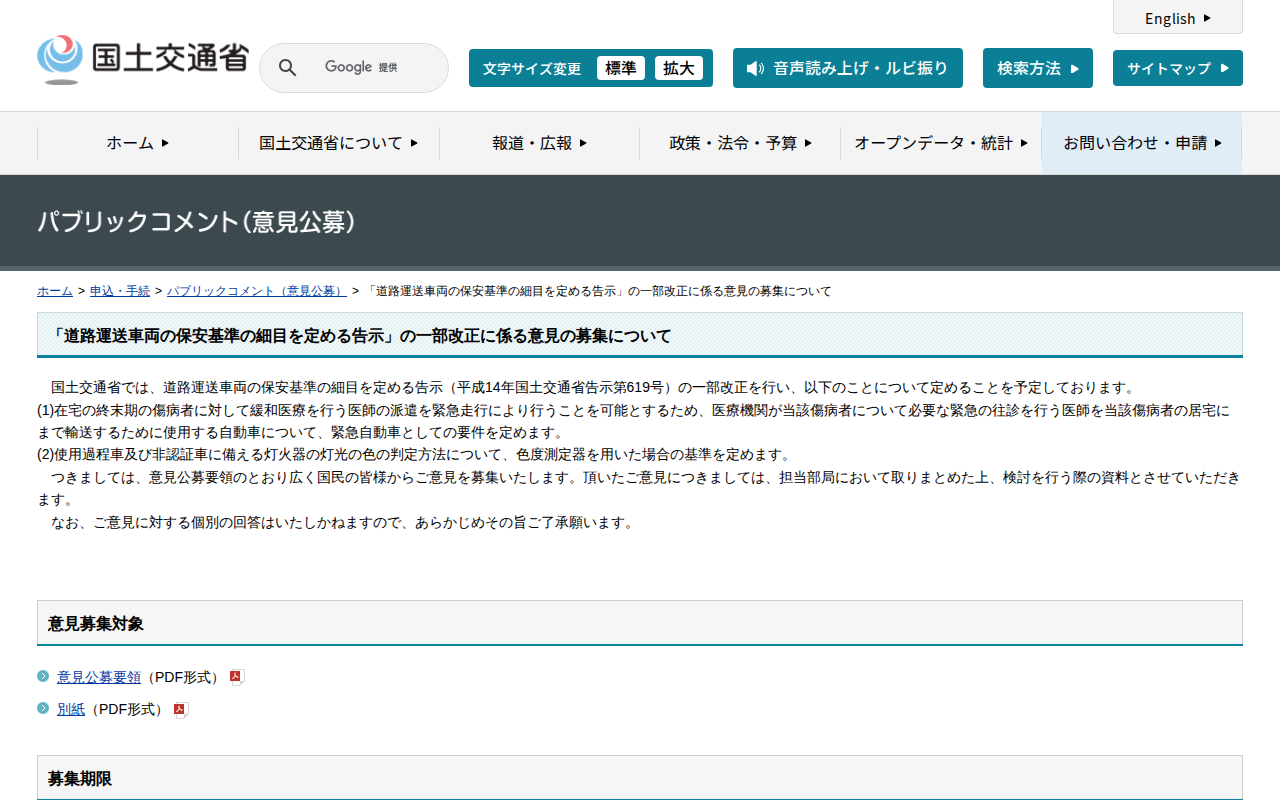The width and height of the screenshot is (1280, 800).
Task: Open the 検索方法 help page
Action: (x=1037, y=68)
